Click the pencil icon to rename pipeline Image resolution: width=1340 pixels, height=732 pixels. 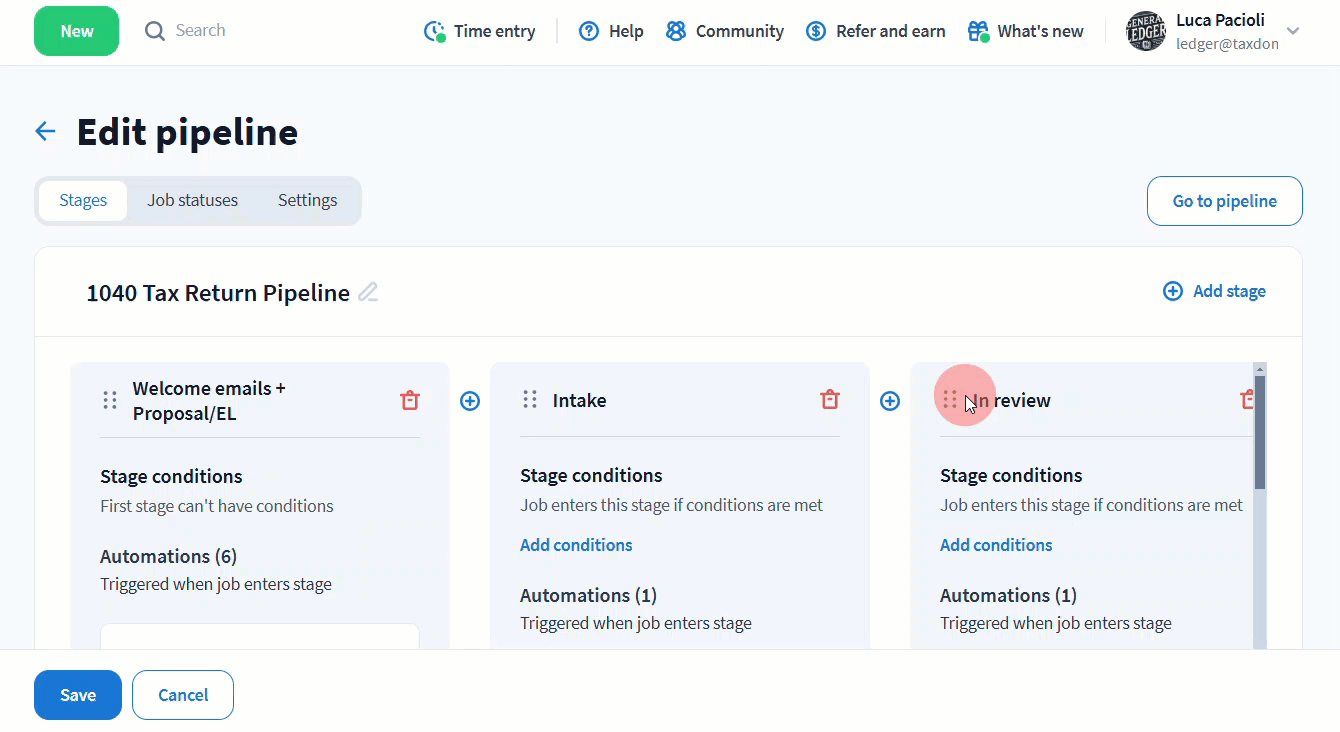(x=368, y=293)
